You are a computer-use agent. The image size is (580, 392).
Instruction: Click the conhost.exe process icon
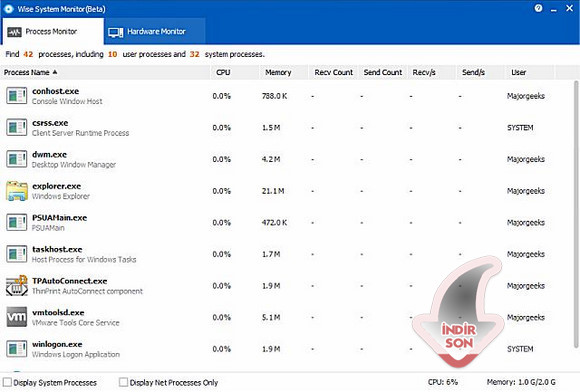point(17,96)
